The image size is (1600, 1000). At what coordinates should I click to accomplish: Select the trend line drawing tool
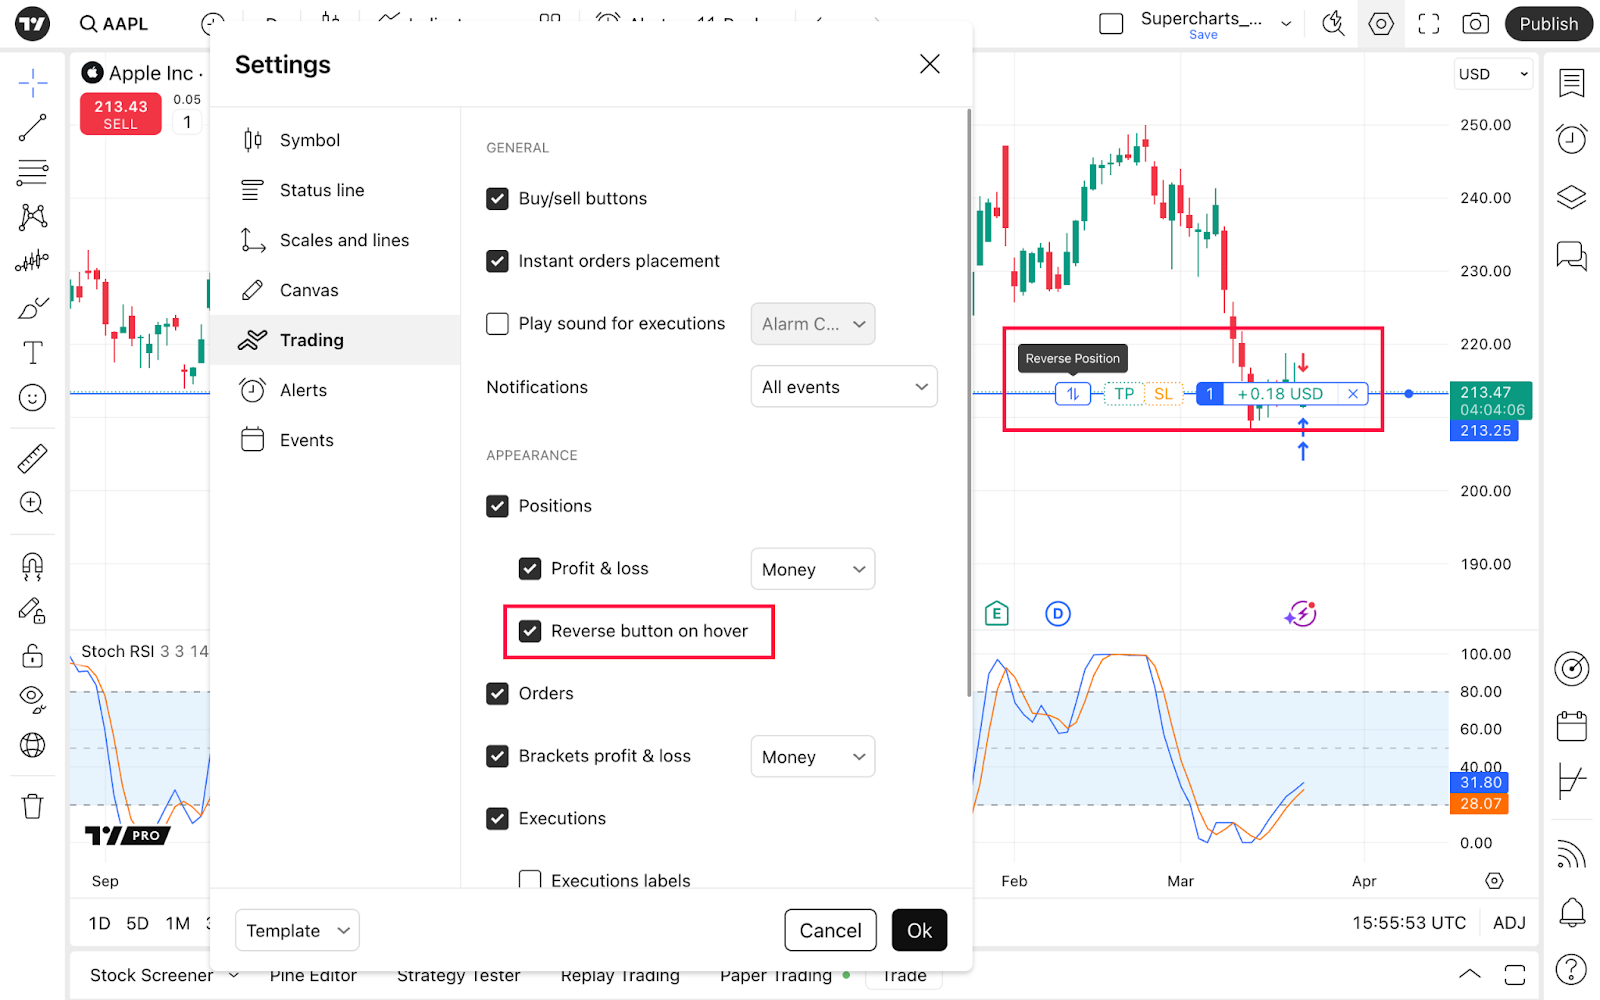[32, 128]
